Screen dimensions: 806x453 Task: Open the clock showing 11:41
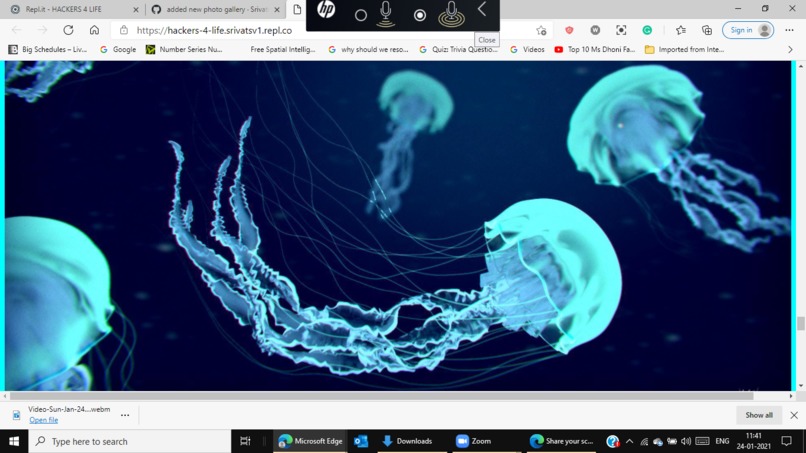point(754,441)
